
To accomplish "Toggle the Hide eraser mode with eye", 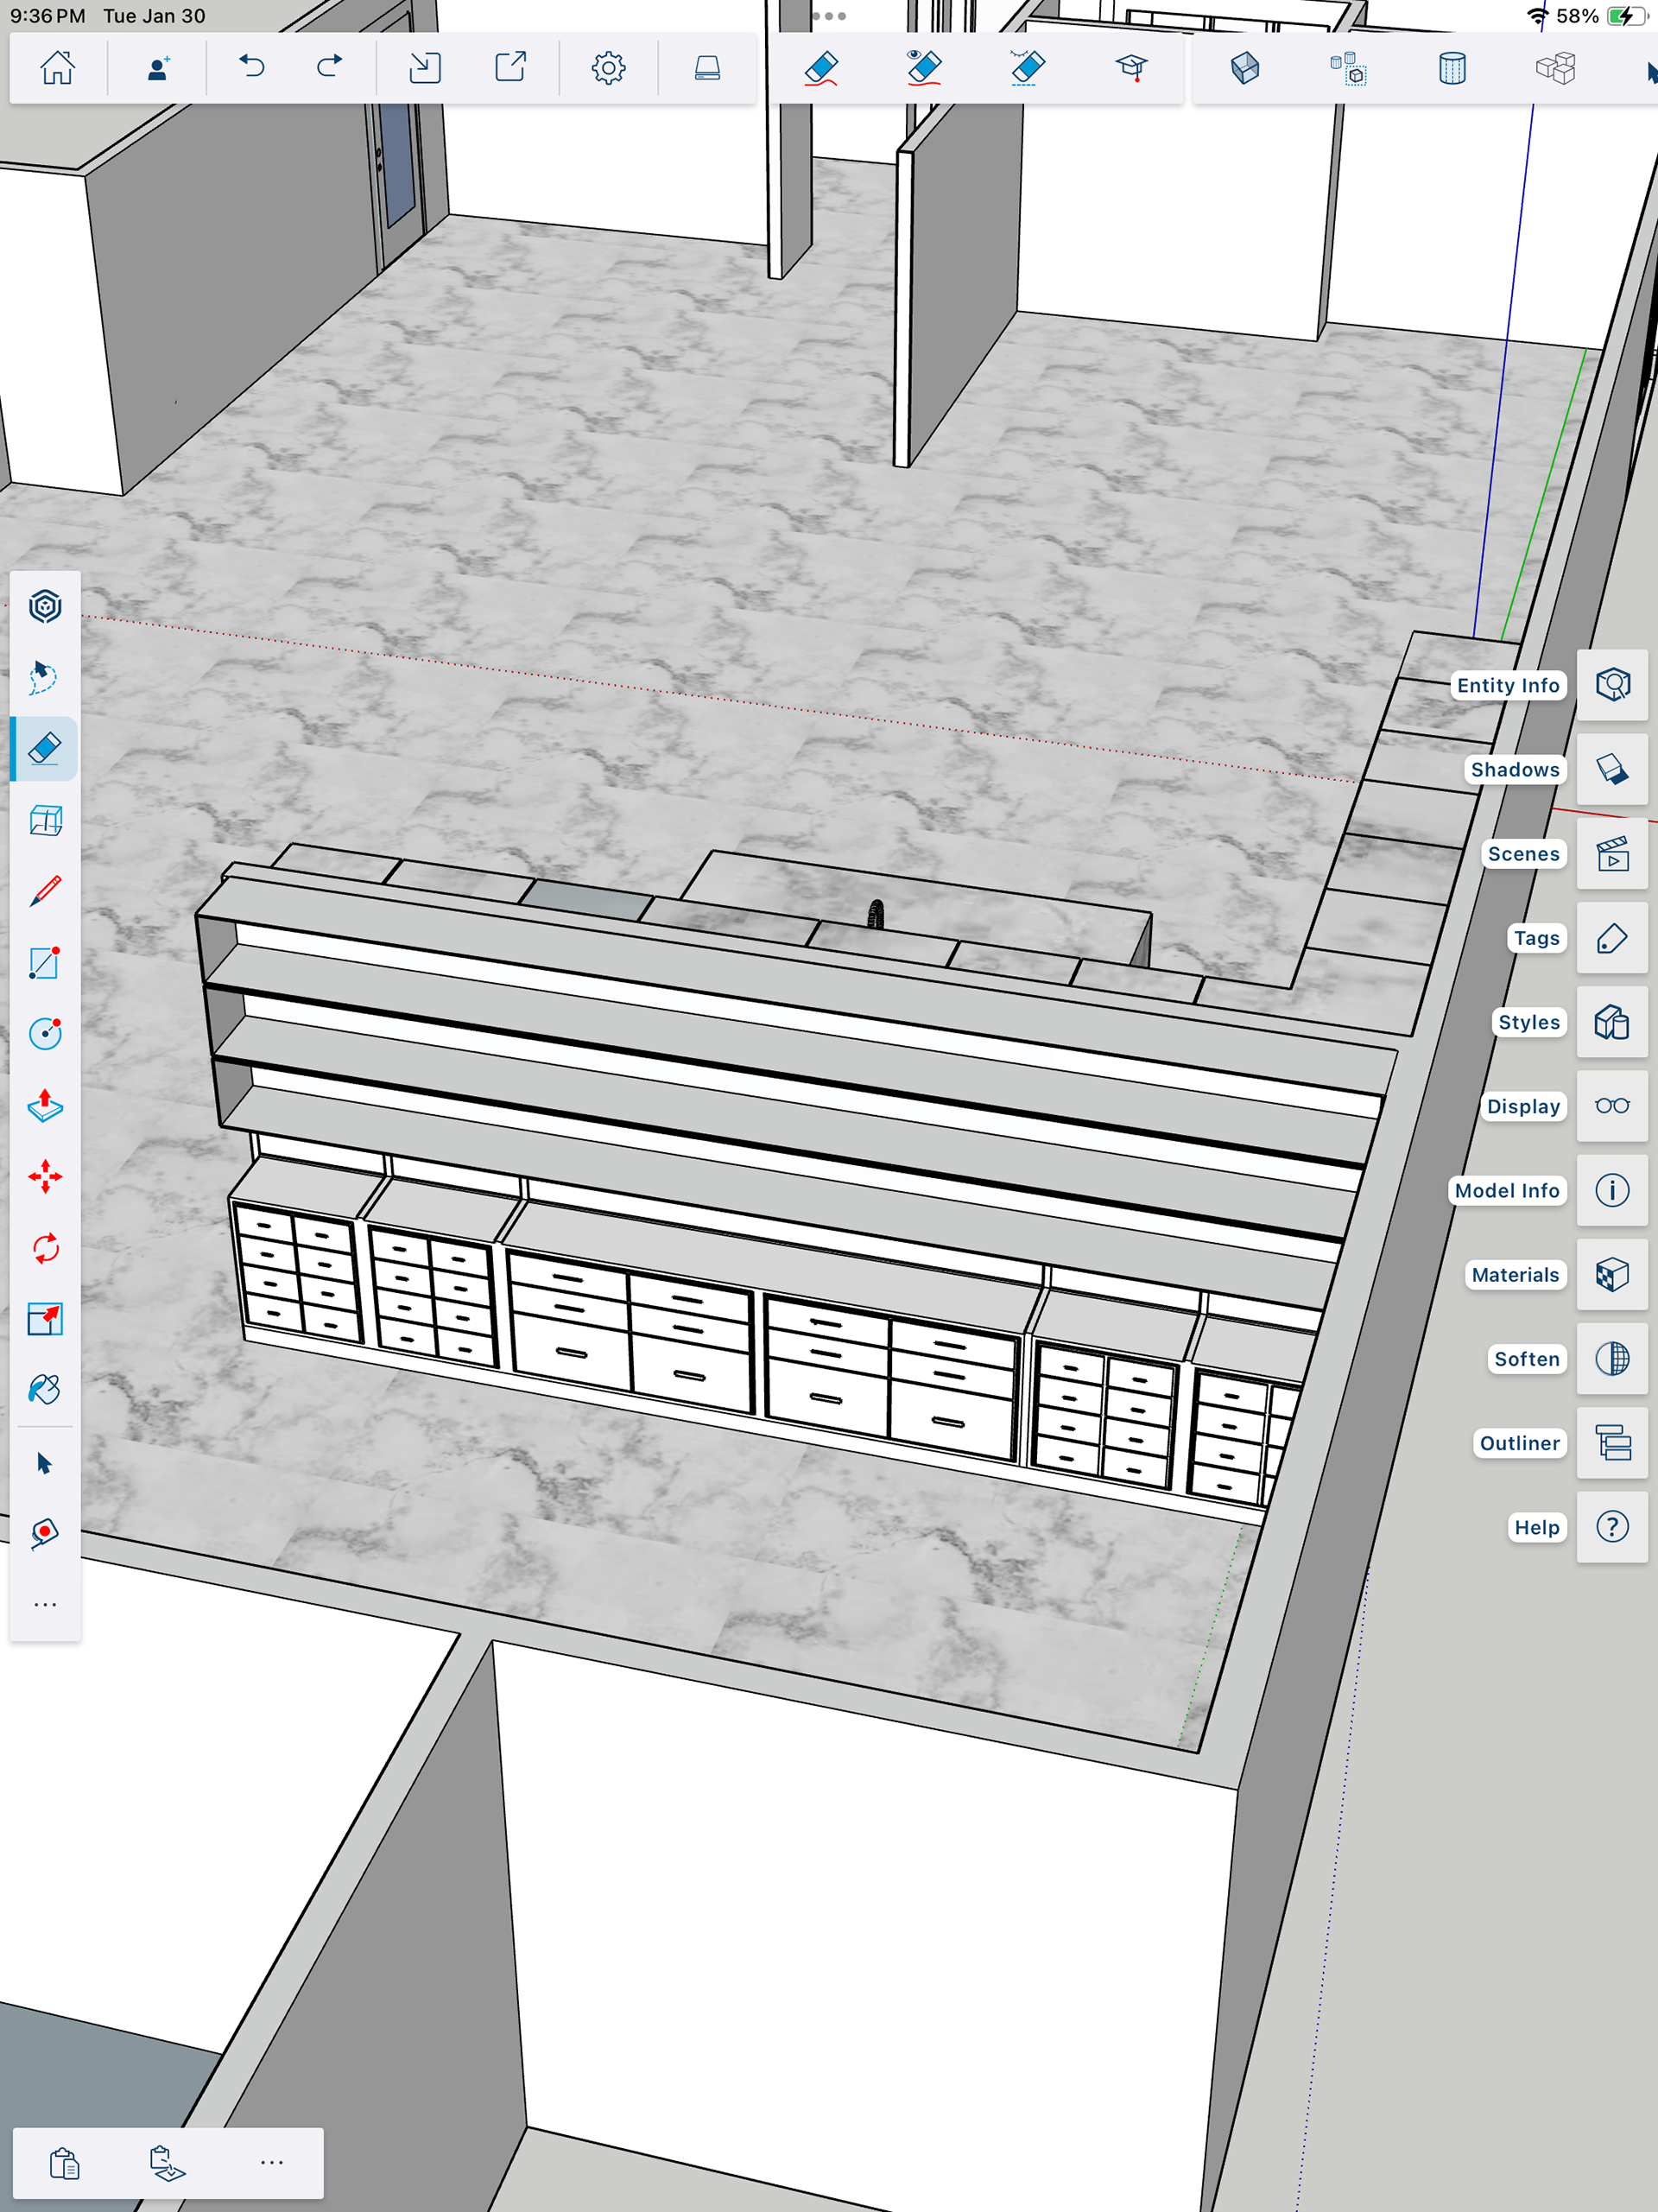I will point(923,68).
